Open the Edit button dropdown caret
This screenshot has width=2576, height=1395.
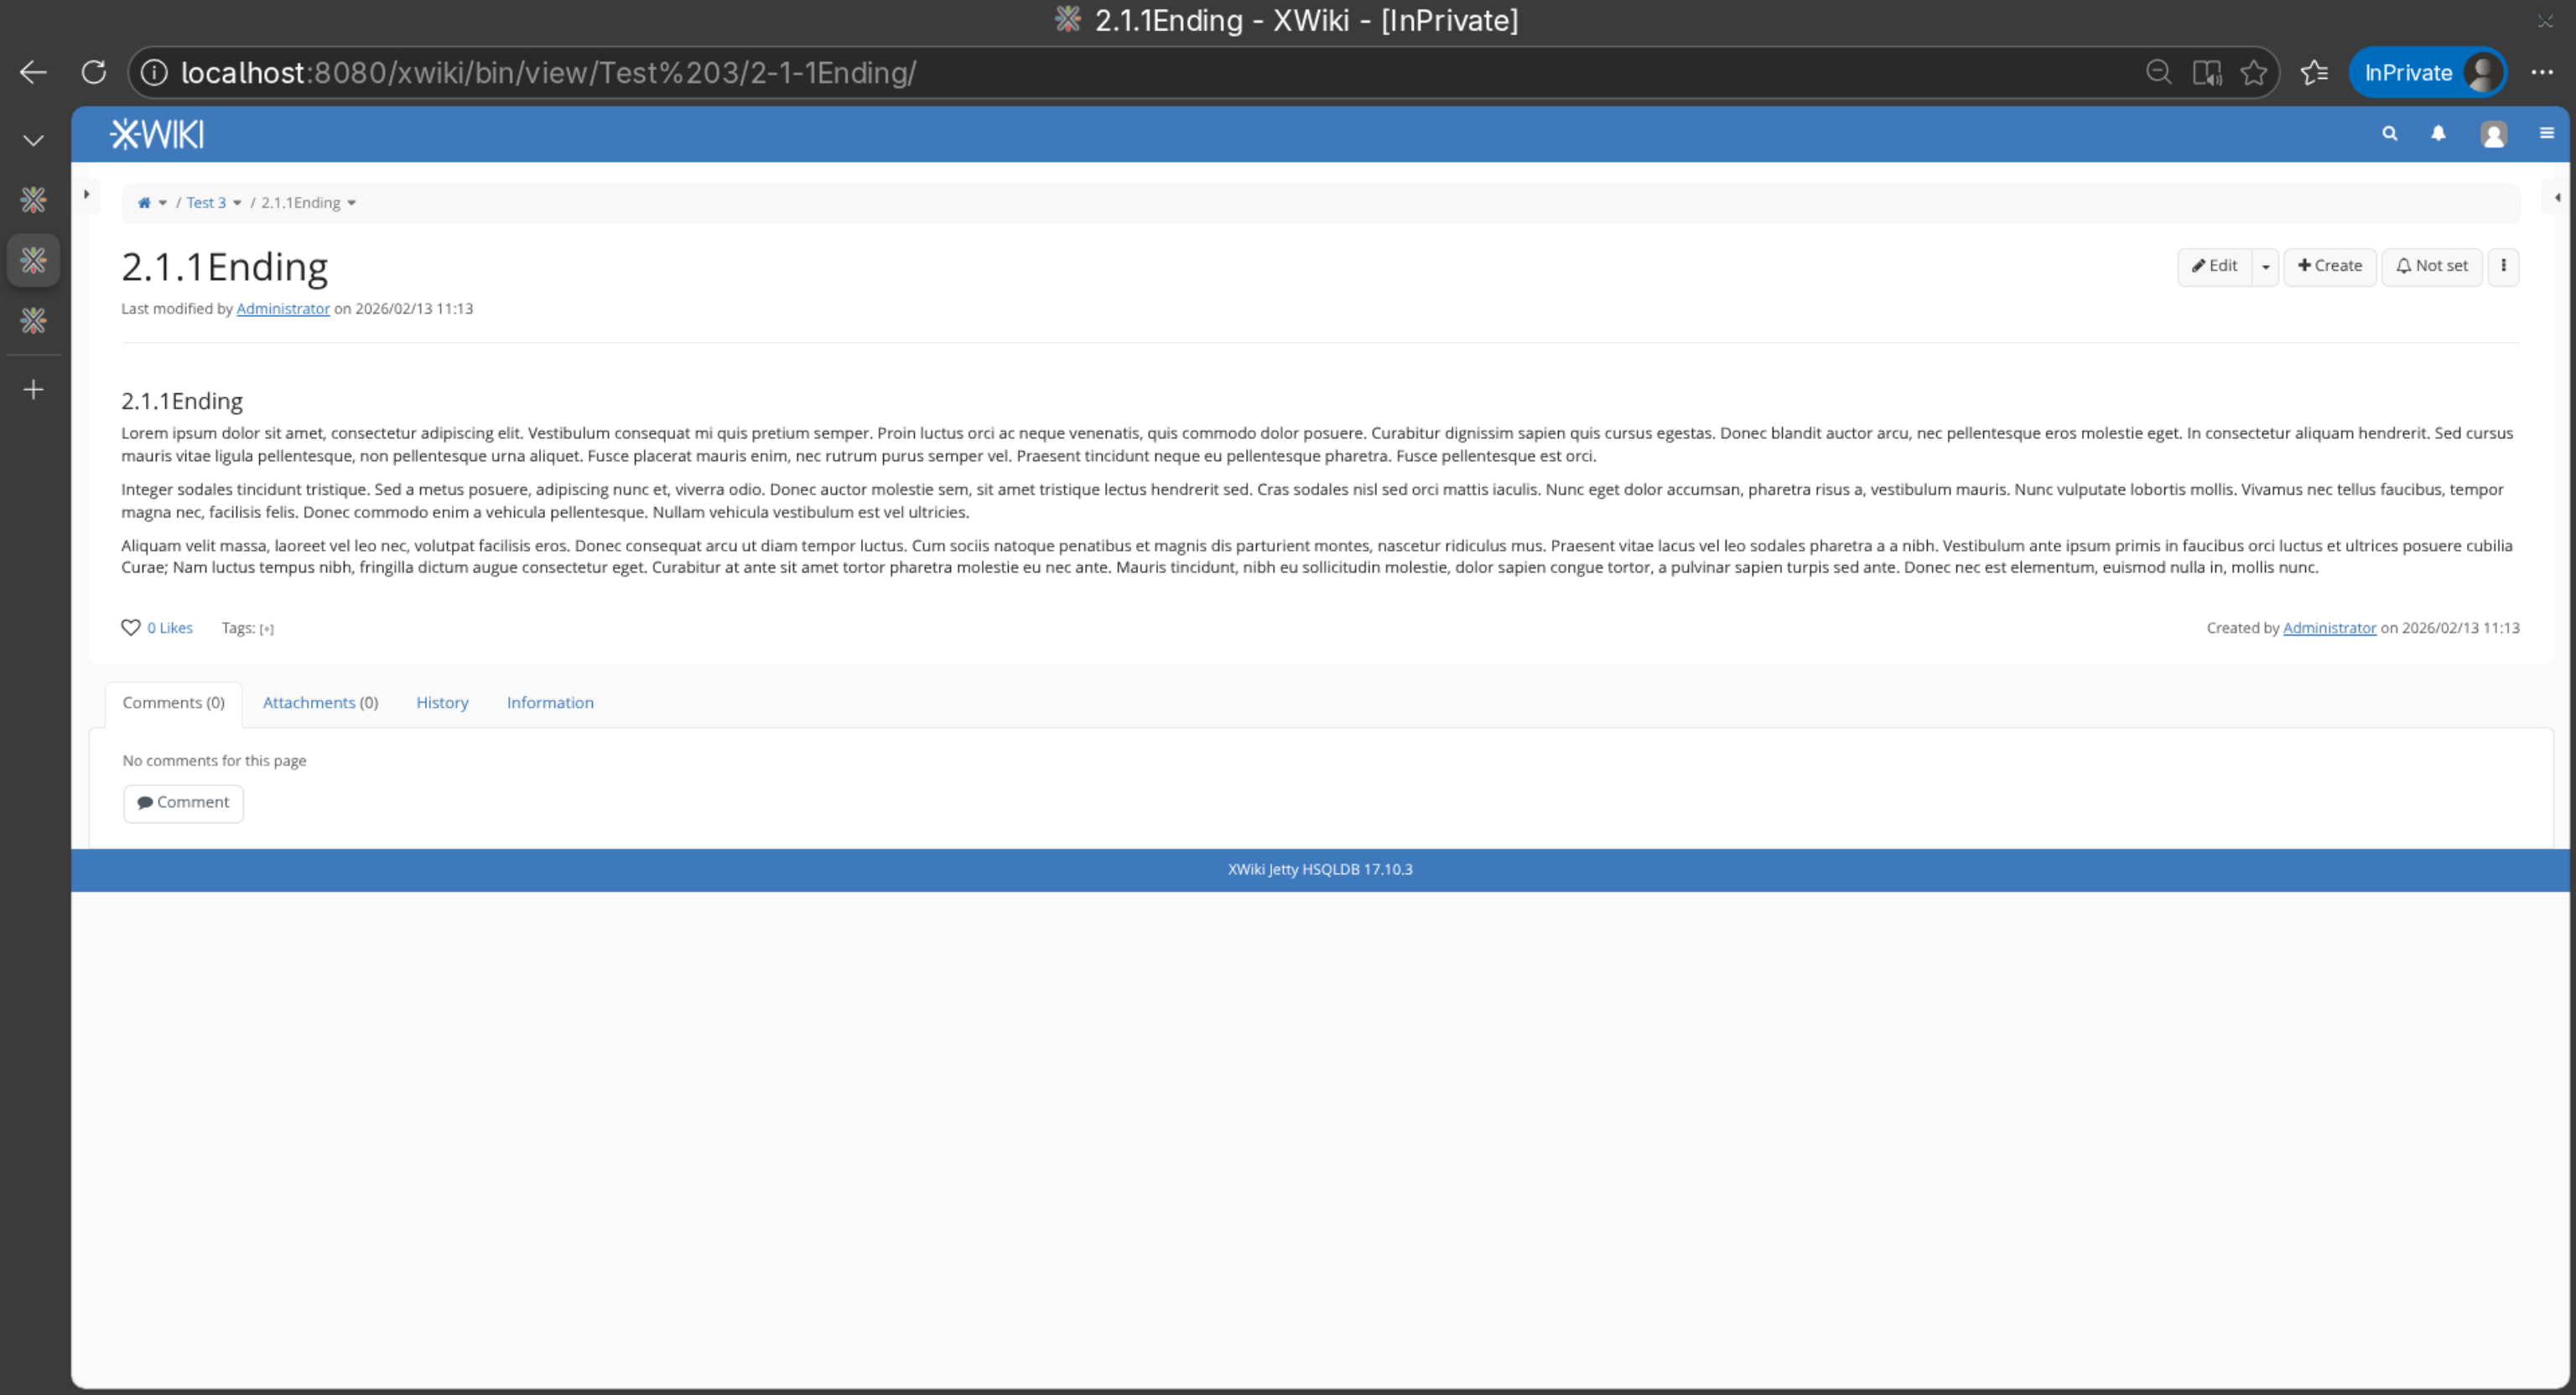pos(2265,267)
